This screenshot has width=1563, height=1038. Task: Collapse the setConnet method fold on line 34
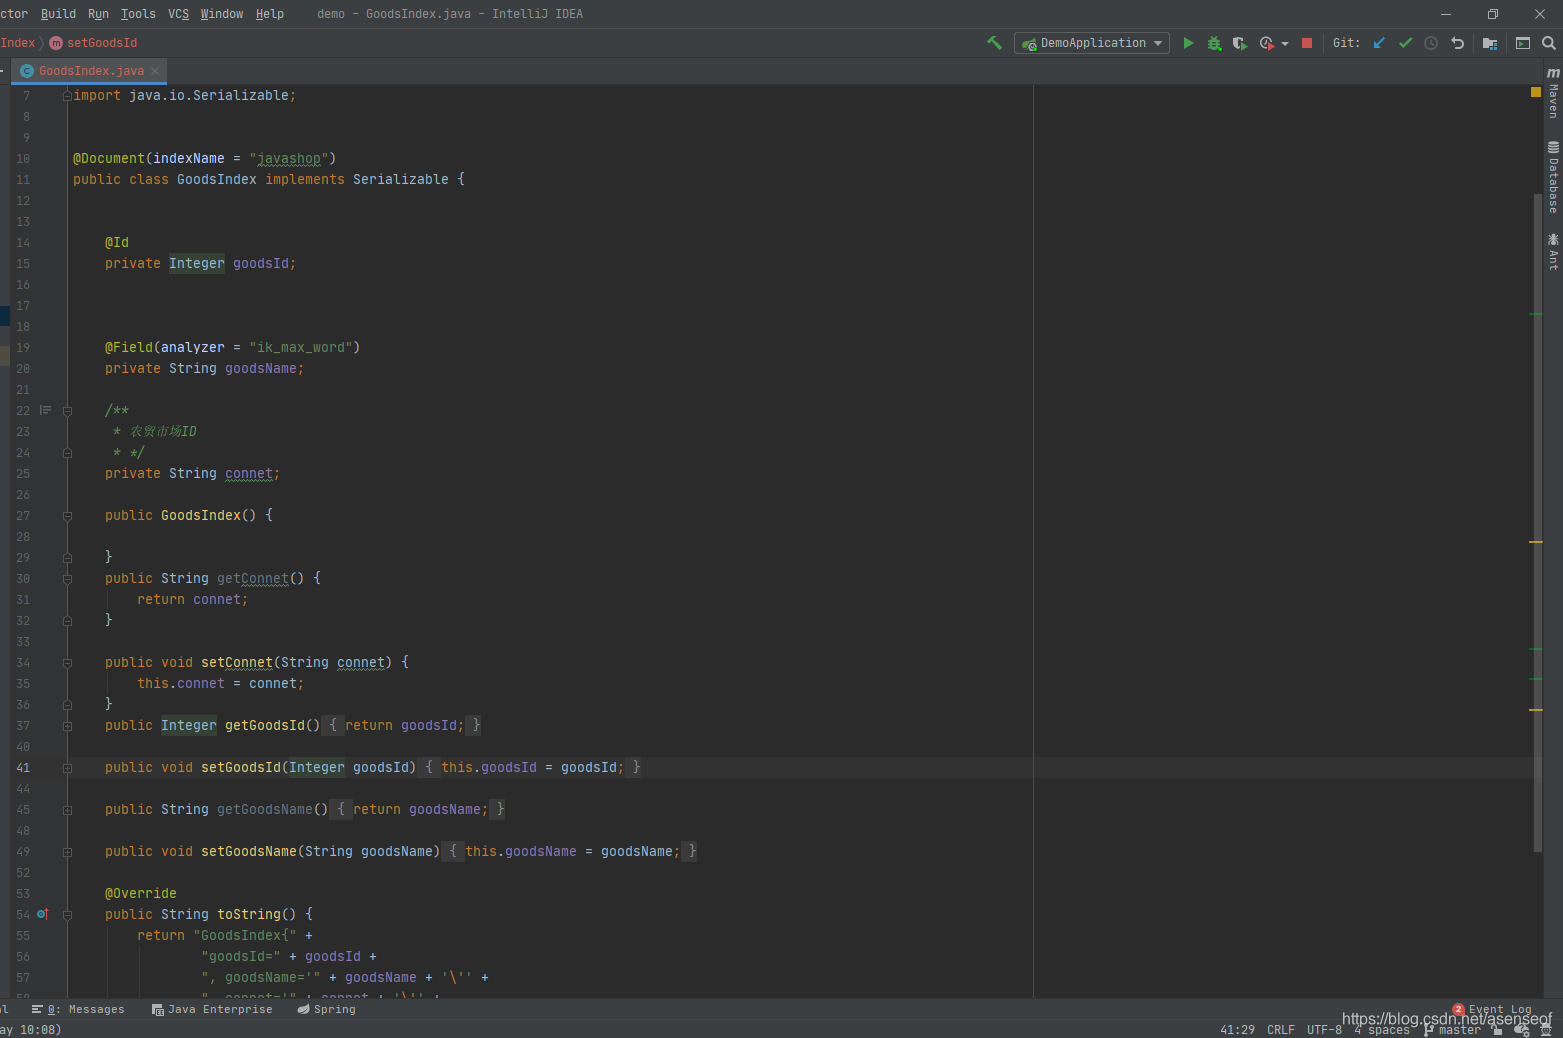[67, 663]
